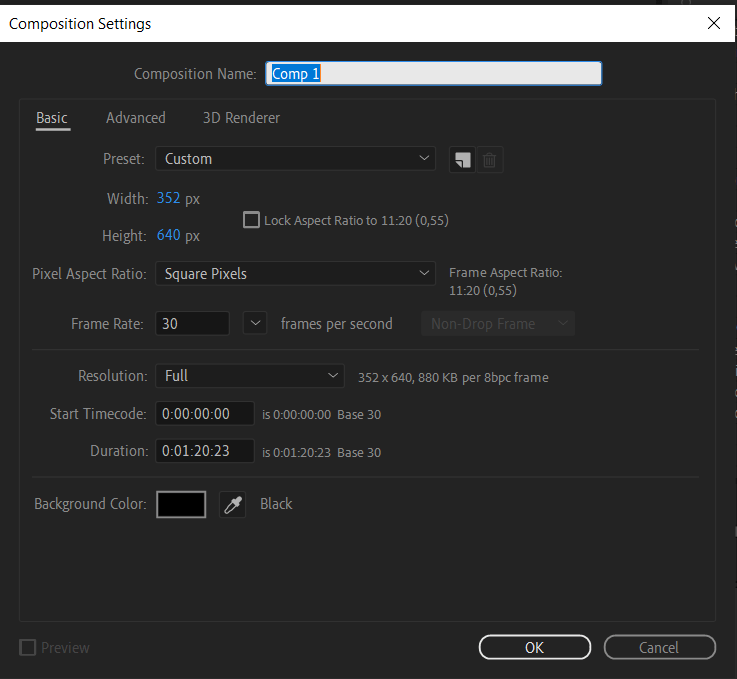Viewport: 737px width, 679px height.
Task: Enable Lock Aspect Ratio to 11:20 checkbox
Action: 251,220
